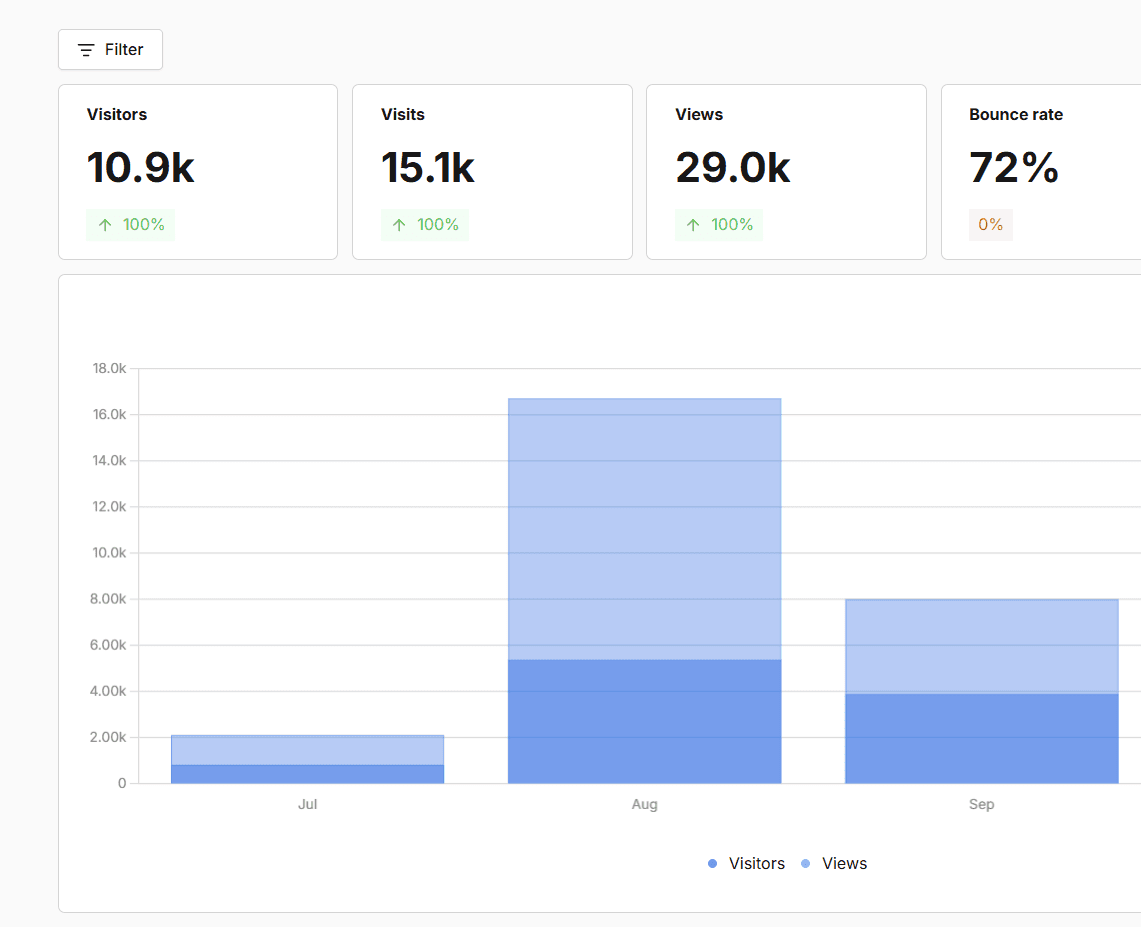Image resolution: width=1141 pixels, height=927 pixels.
Task: Click the filter lines icon
Action: (86, 50)
